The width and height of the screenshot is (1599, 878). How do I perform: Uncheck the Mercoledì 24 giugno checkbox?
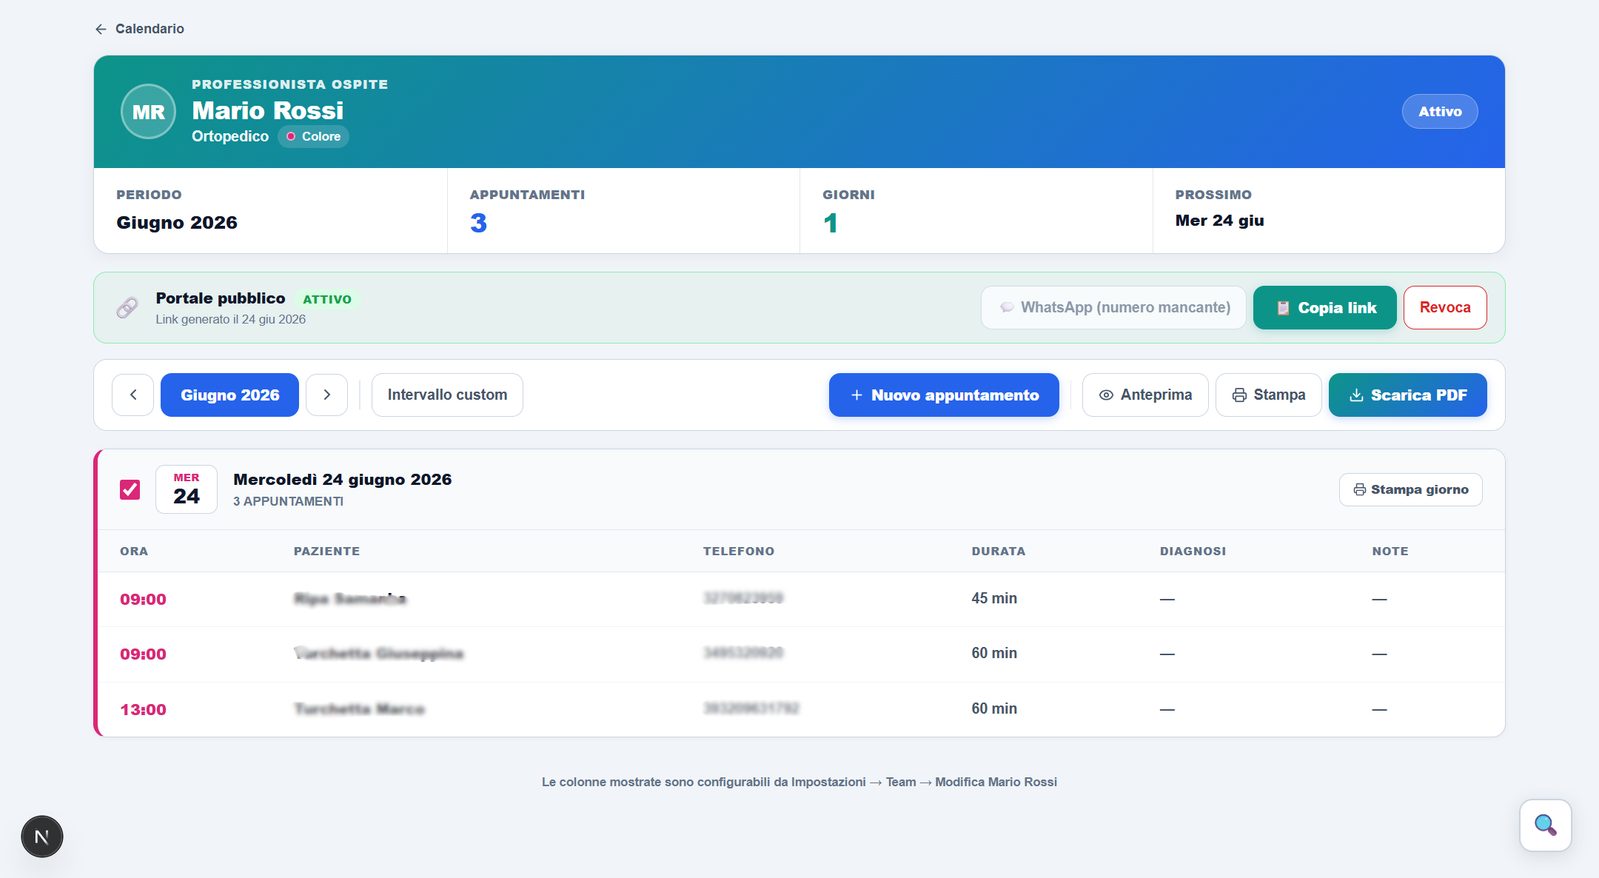point(130,490)
